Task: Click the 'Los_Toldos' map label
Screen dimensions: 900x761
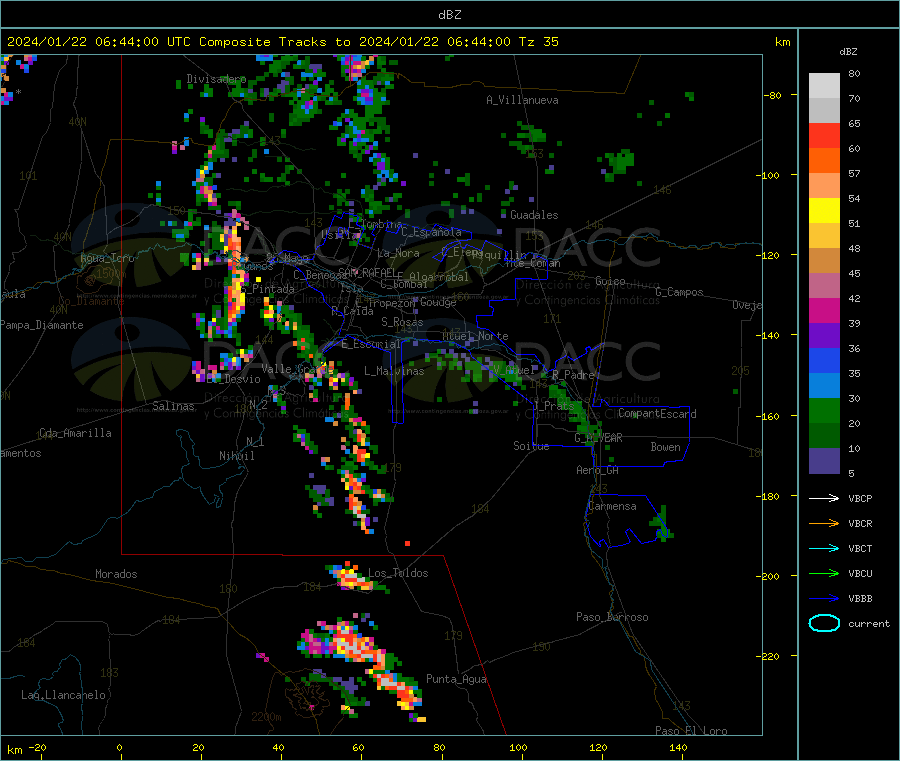Action: (x=398, y=573)
